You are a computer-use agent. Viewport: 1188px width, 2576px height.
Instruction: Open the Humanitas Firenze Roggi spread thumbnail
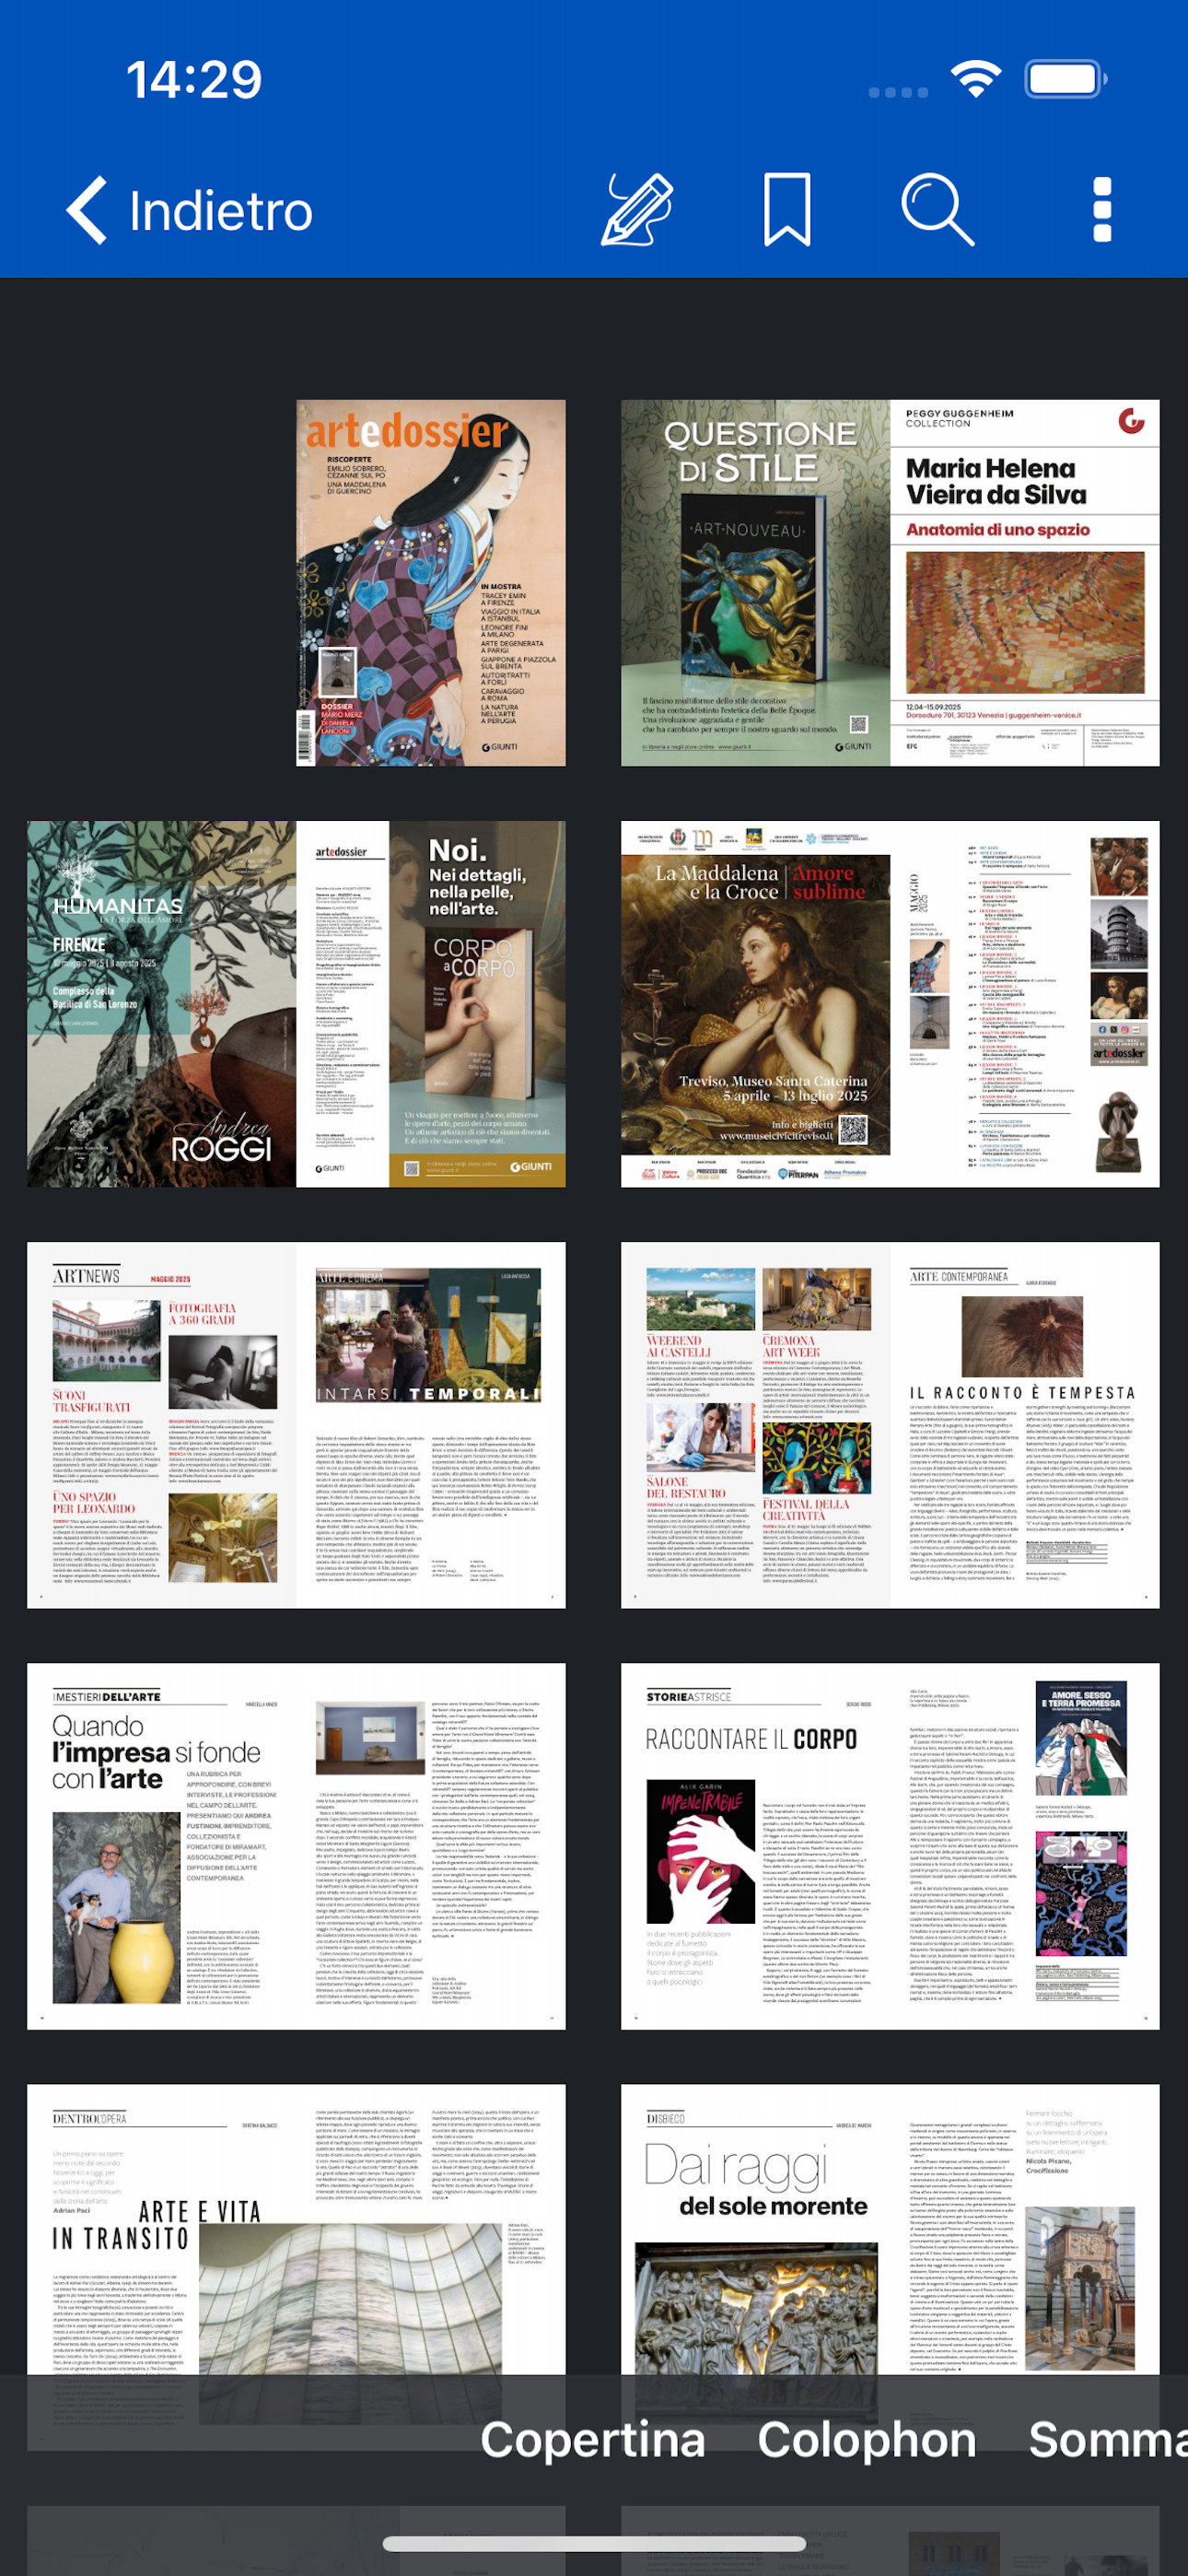(x=296, y=1004)
